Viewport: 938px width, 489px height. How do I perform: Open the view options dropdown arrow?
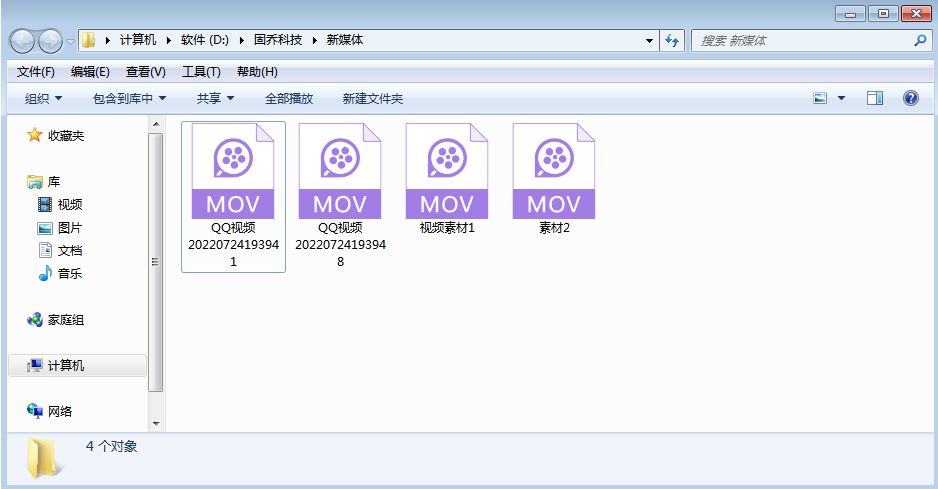(841, 98)
